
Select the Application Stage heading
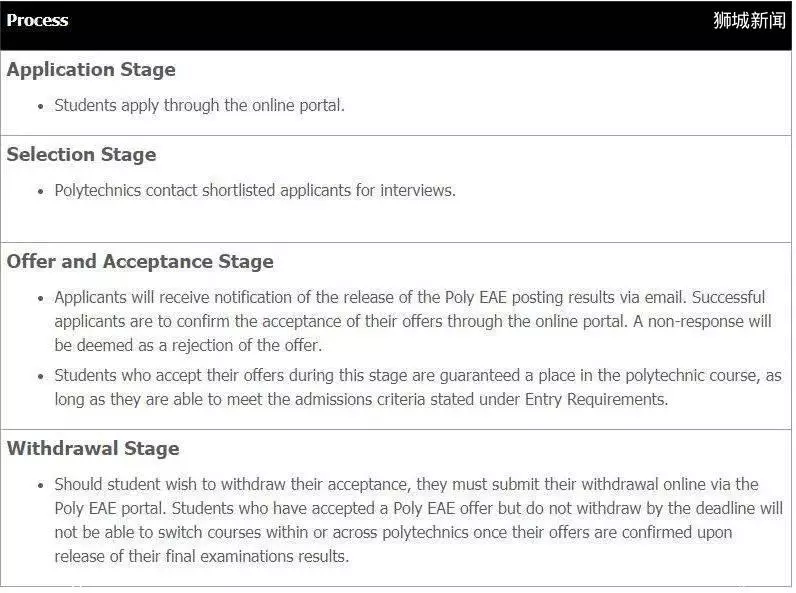click(x=91, y=70)
